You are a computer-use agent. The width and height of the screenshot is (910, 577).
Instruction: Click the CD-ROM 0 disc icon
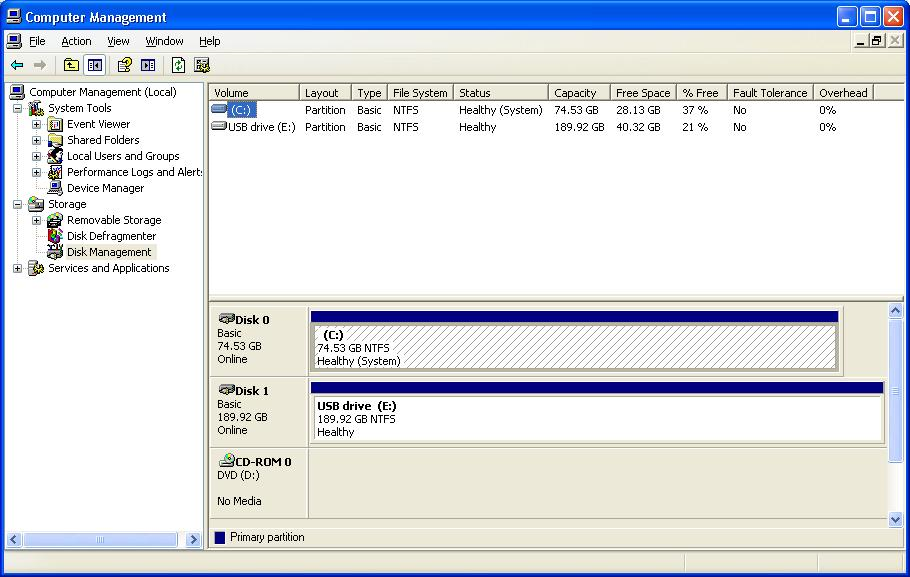tap(226, 460)
